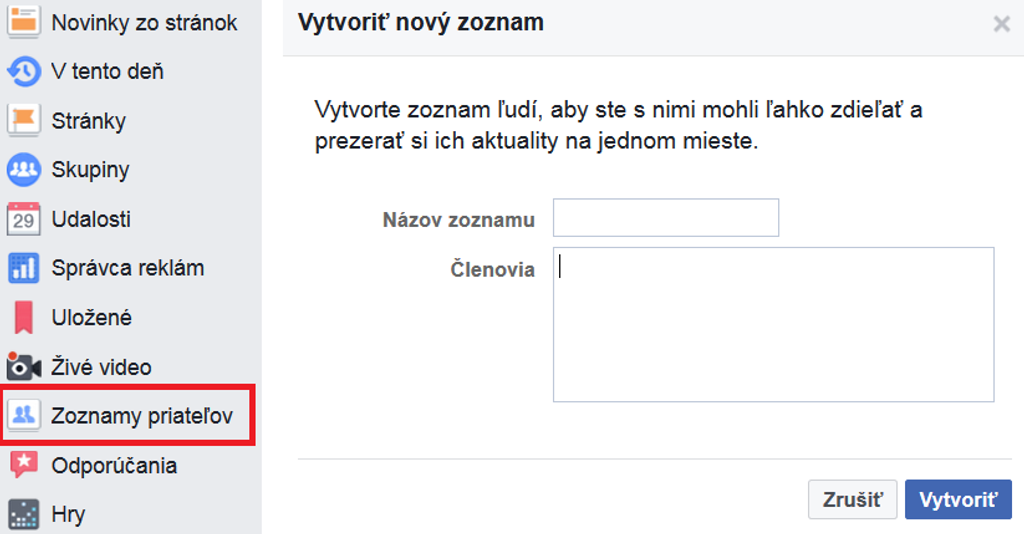
Task: Go to Udalosti in the sidebar
Action: point(91,219)
